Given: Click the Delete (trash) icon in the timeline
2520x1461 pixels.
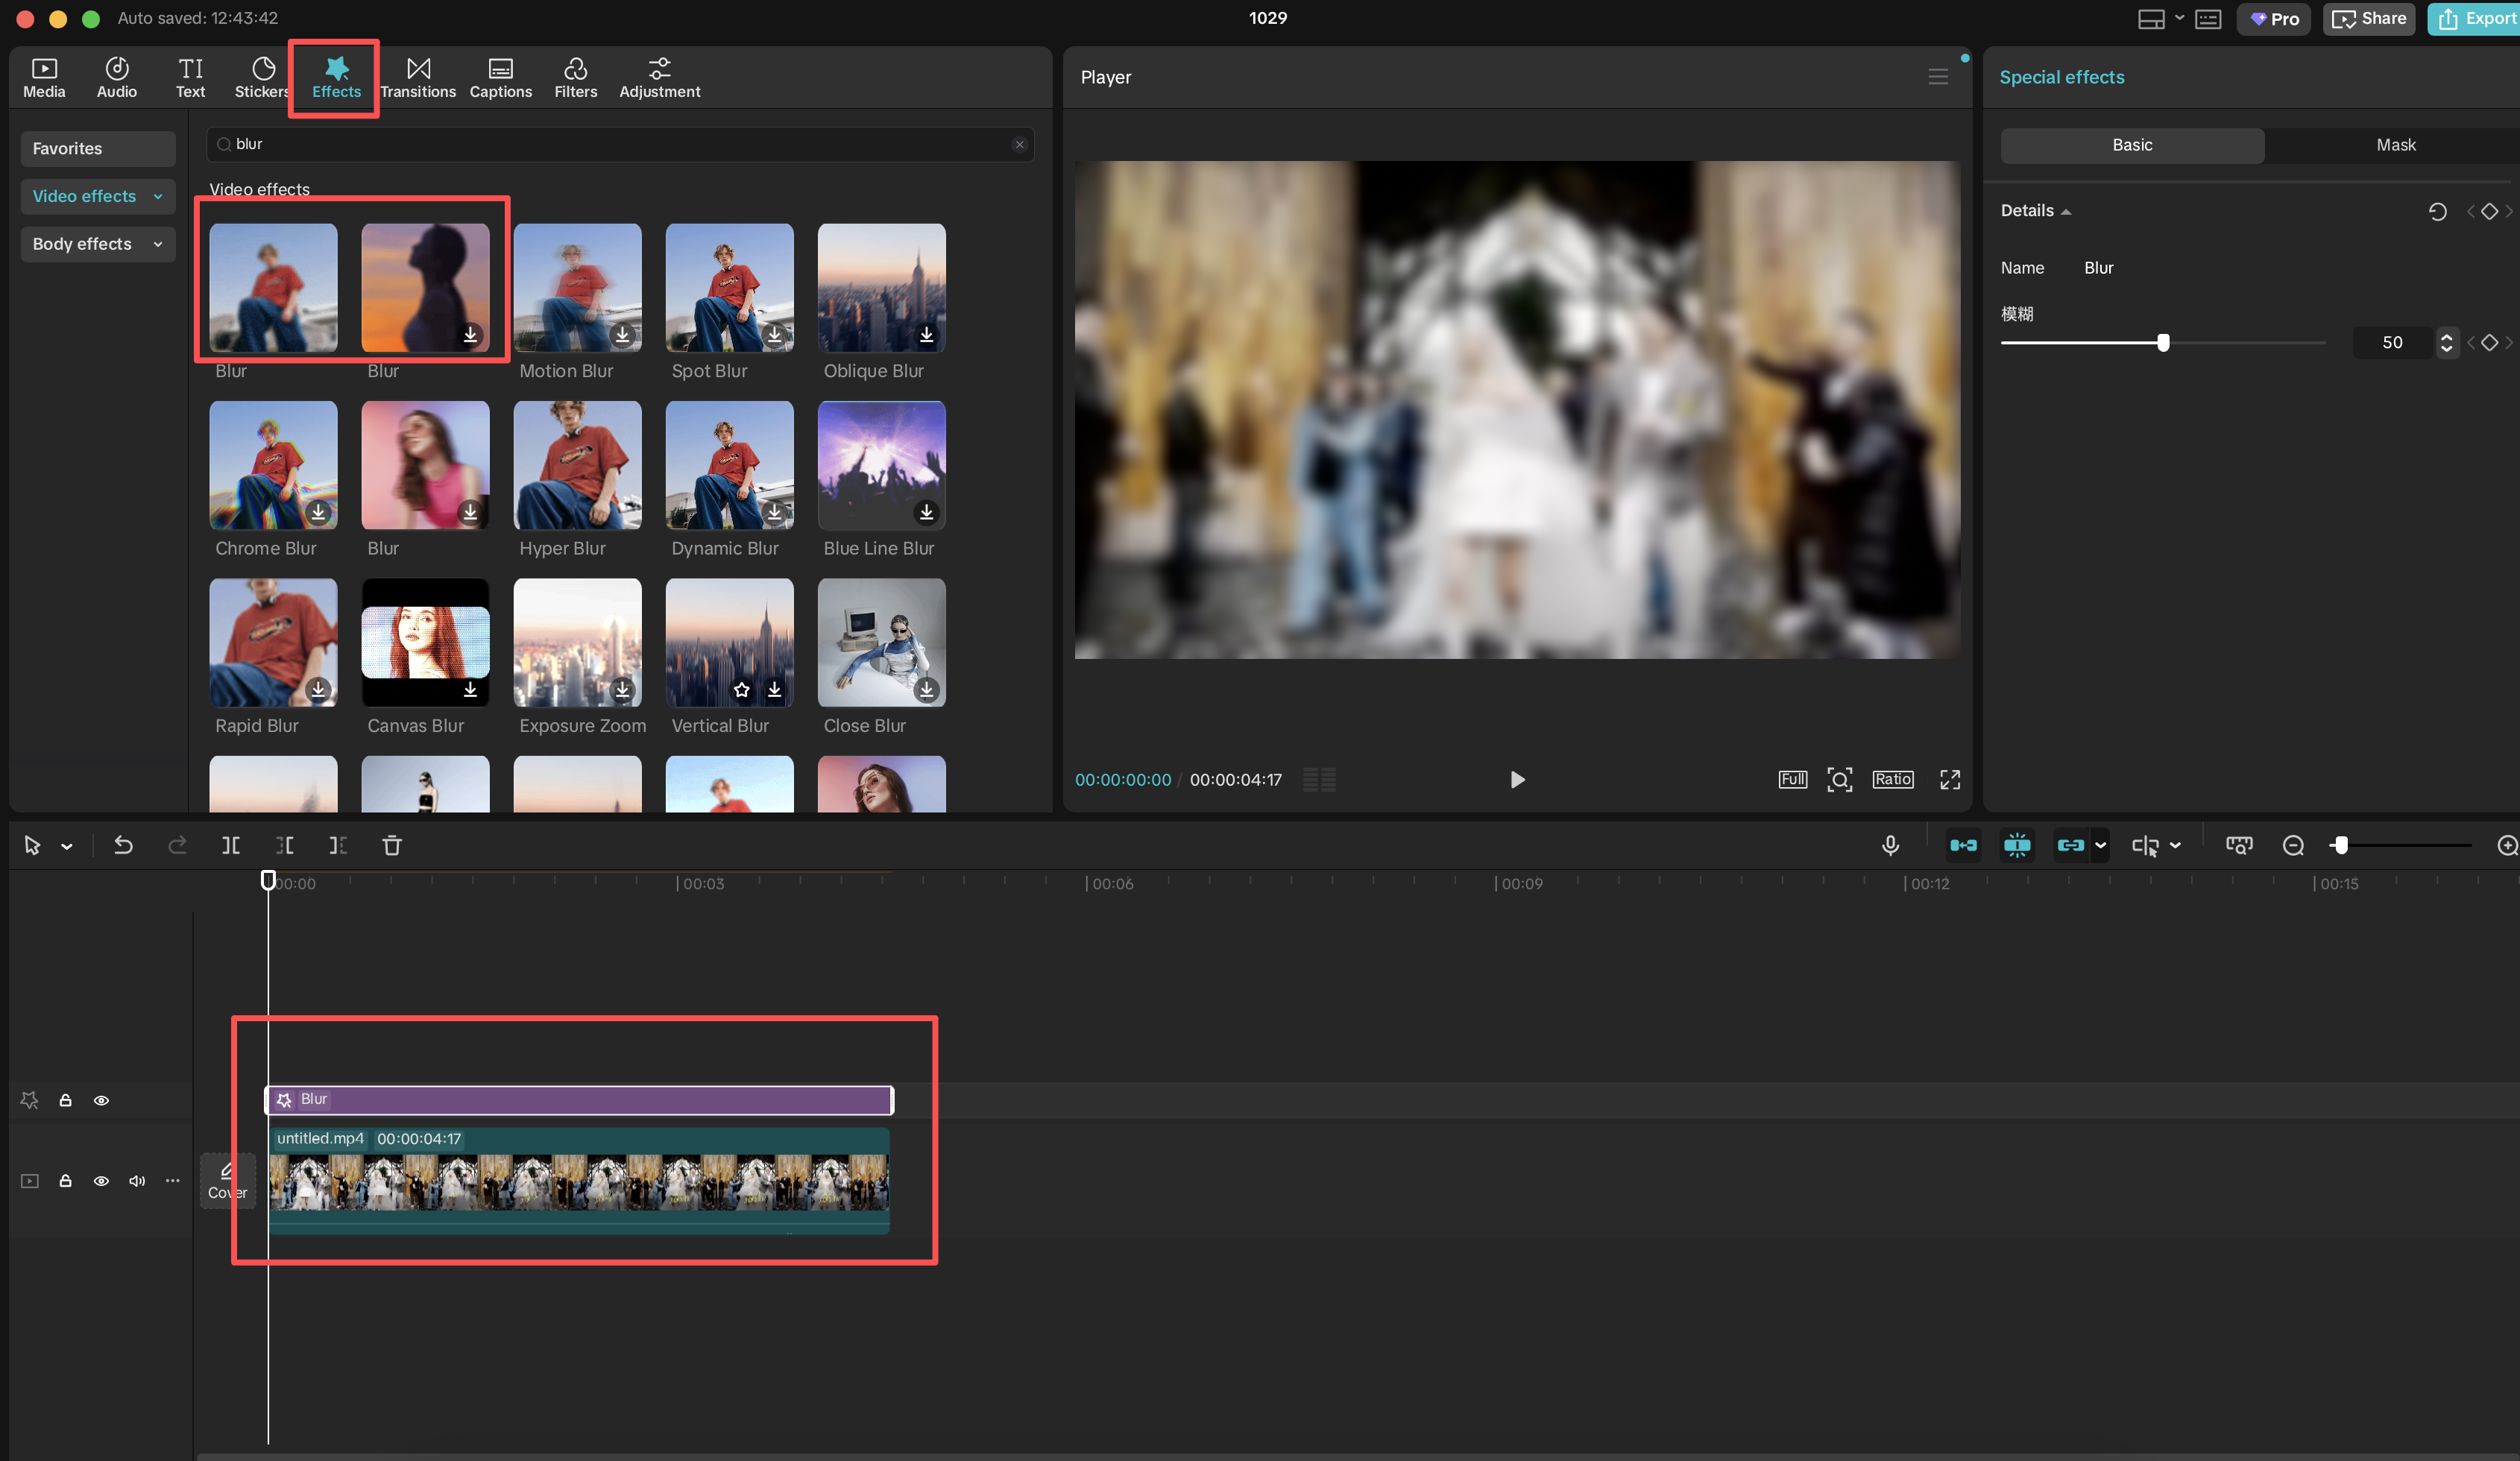Looking at the screenshot, I should pyautogui.click(x=392, y=845).
